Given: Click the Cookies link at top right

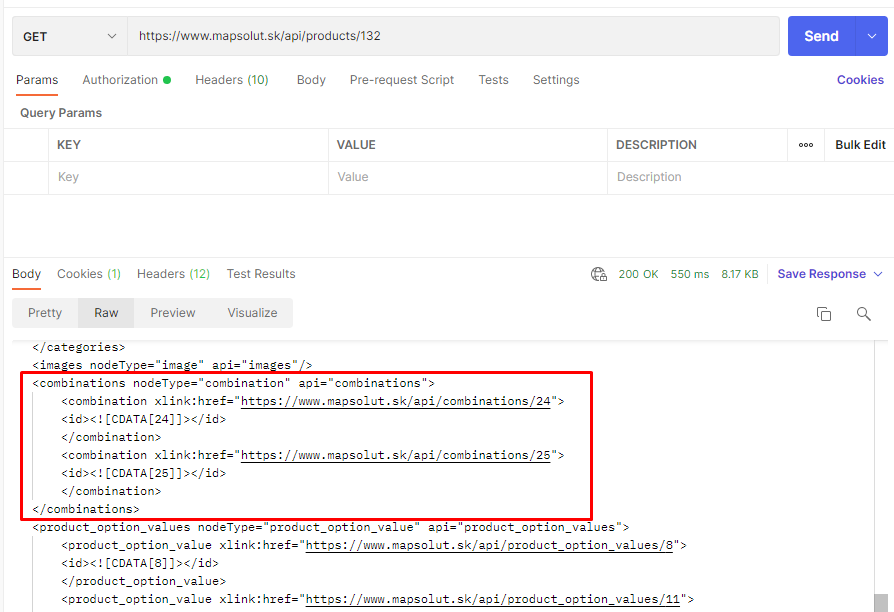Looking at the screenshot, I should (859, 79).
